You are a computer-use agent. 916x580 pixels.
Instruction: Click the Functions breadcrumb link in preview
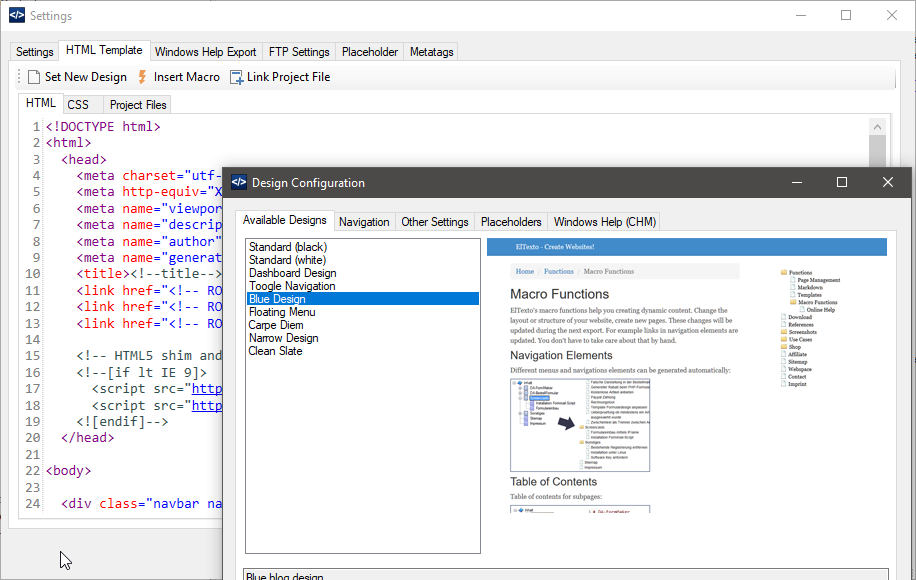[x=559, y=272]
